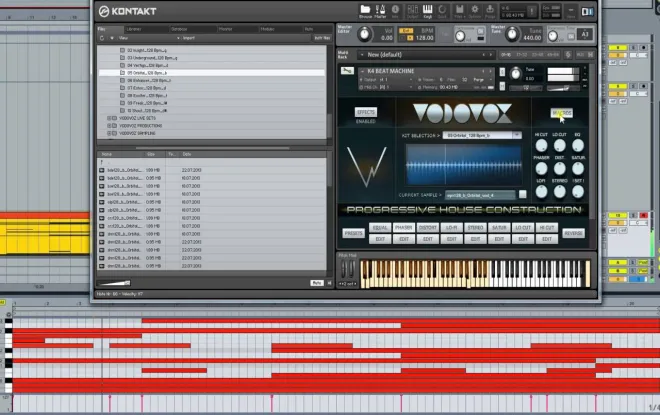Image resolution: width=660 pixels, height=415 pixels.
Task: Click the EDIT button under EQUAL
Action: (x=380, y=239)
